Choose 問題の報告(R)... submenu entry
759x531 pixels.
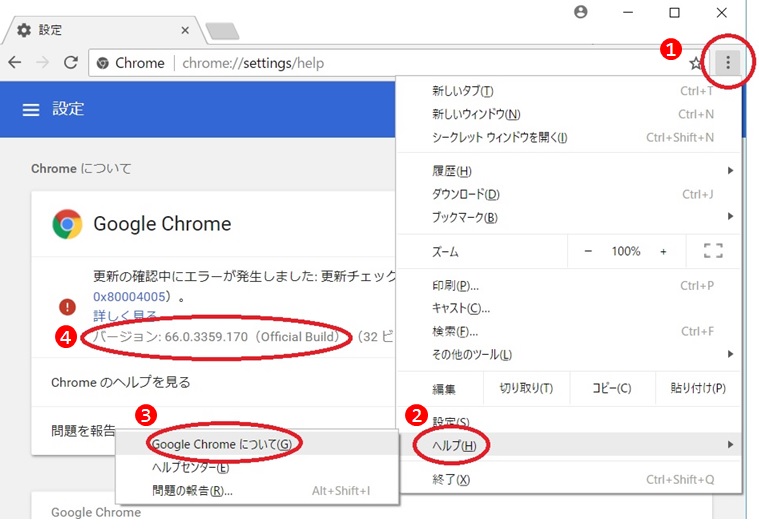(257, 490)
